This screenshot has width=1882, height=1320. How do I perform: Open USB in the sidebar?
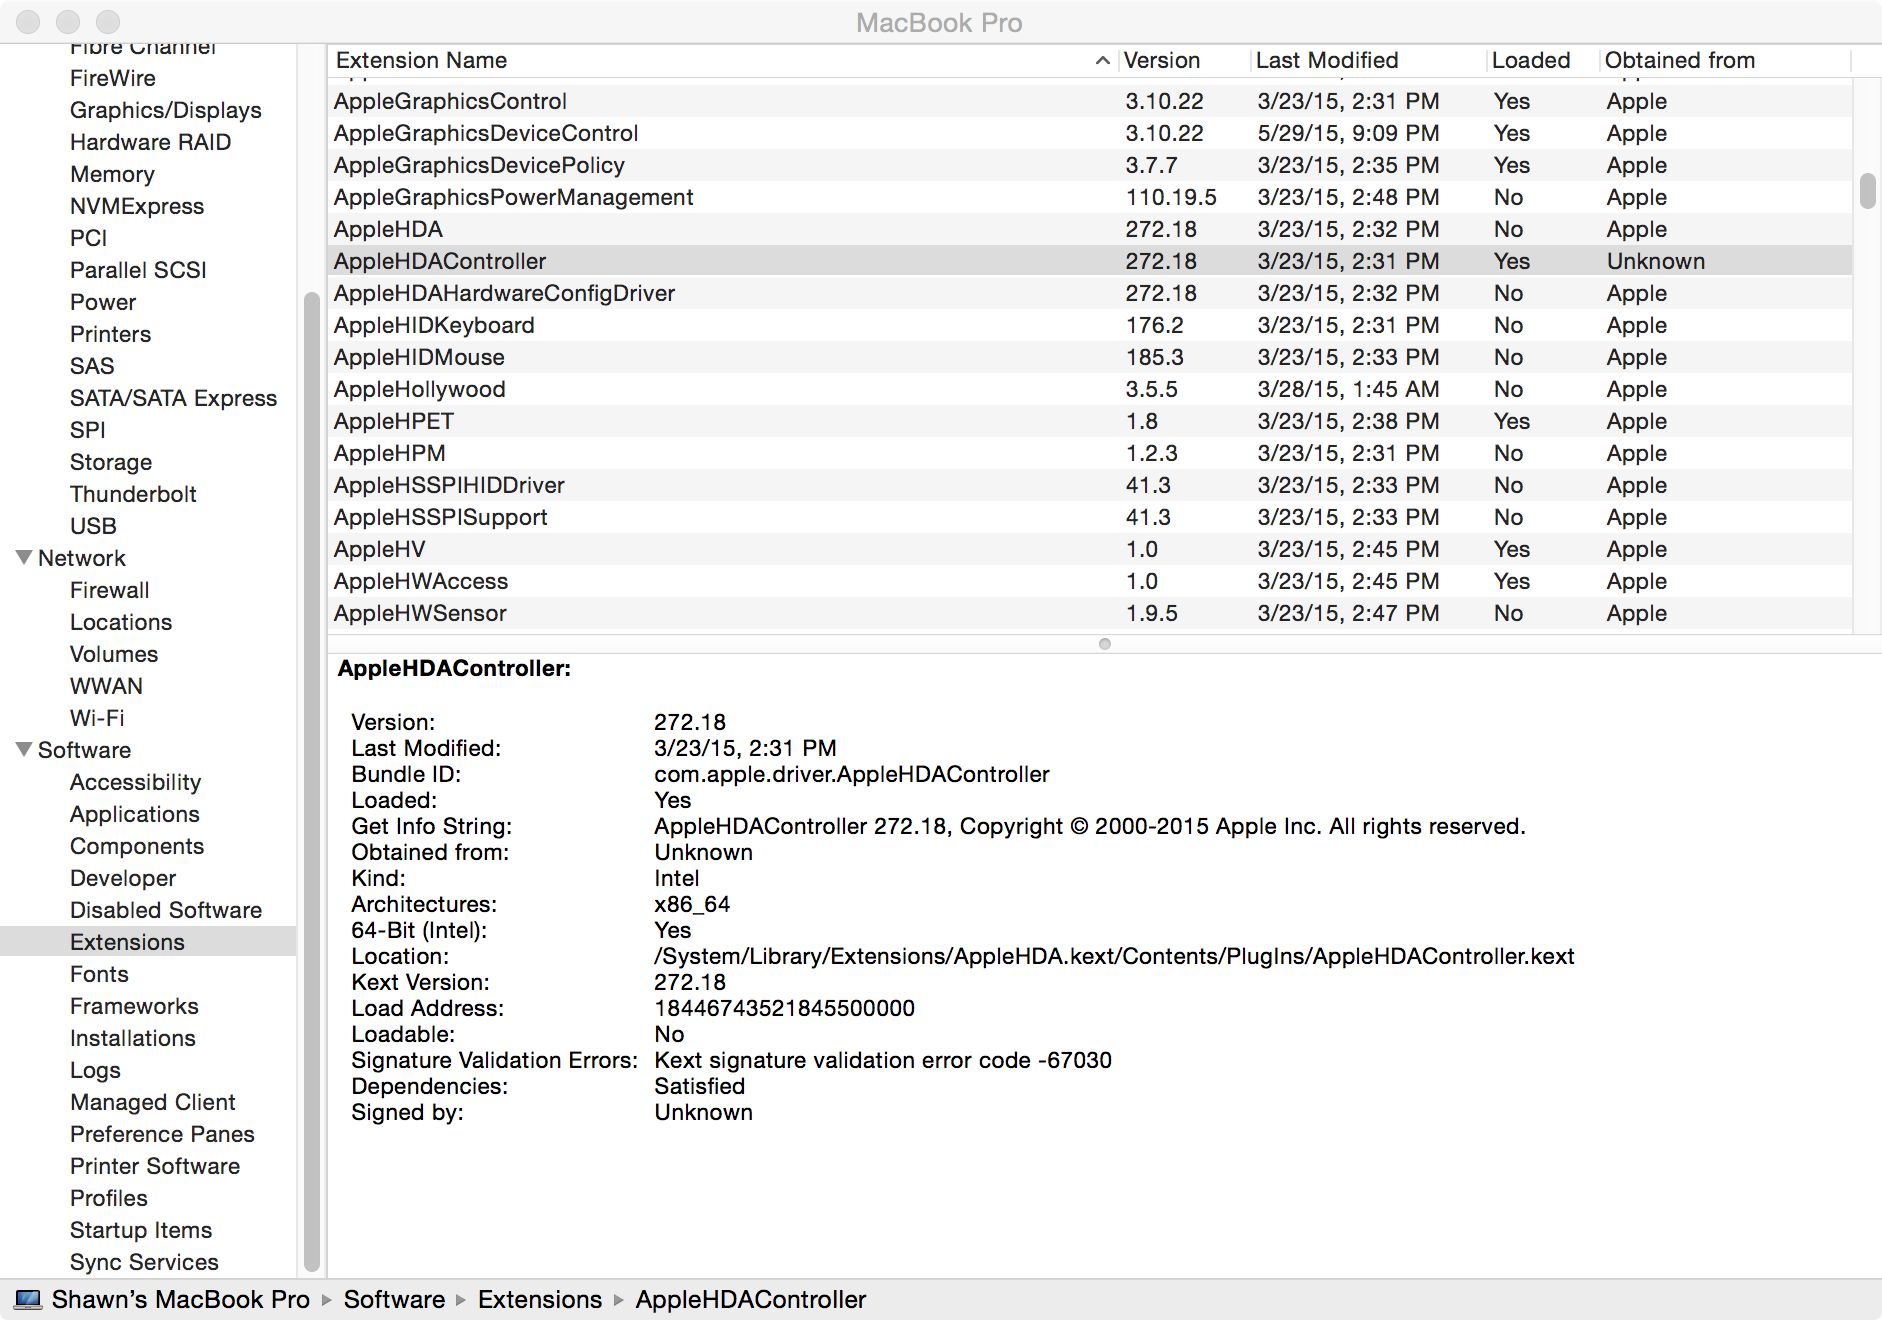pyautogui.click(x=93, y=526)
